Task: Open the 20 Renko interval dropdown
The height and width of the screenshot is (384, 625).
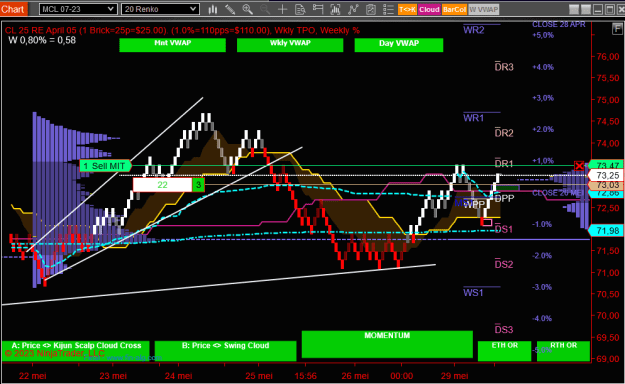Action: coord(160,9)
